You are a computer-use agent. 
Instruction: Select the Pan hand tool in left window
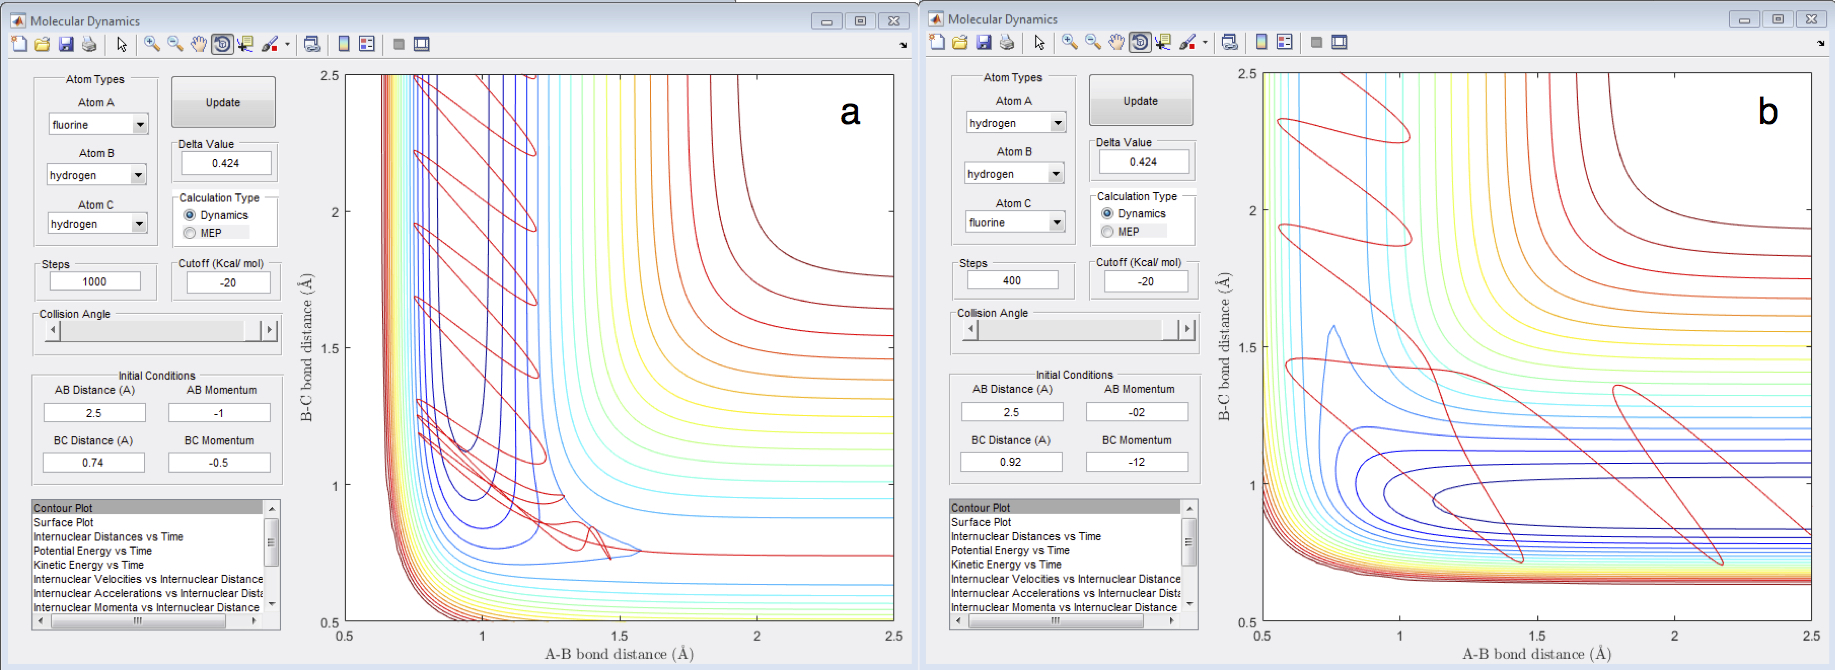pyautogui.click(x=198, y=44)
